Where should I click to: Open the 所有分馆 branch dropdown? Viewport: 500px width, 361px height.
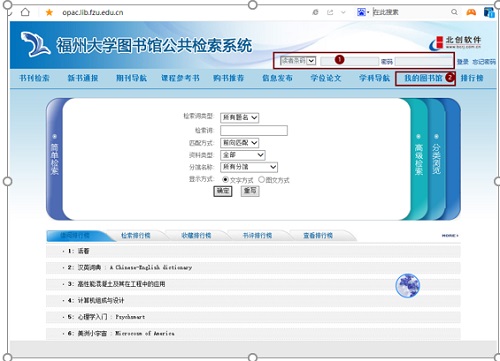tap(249, 167)
